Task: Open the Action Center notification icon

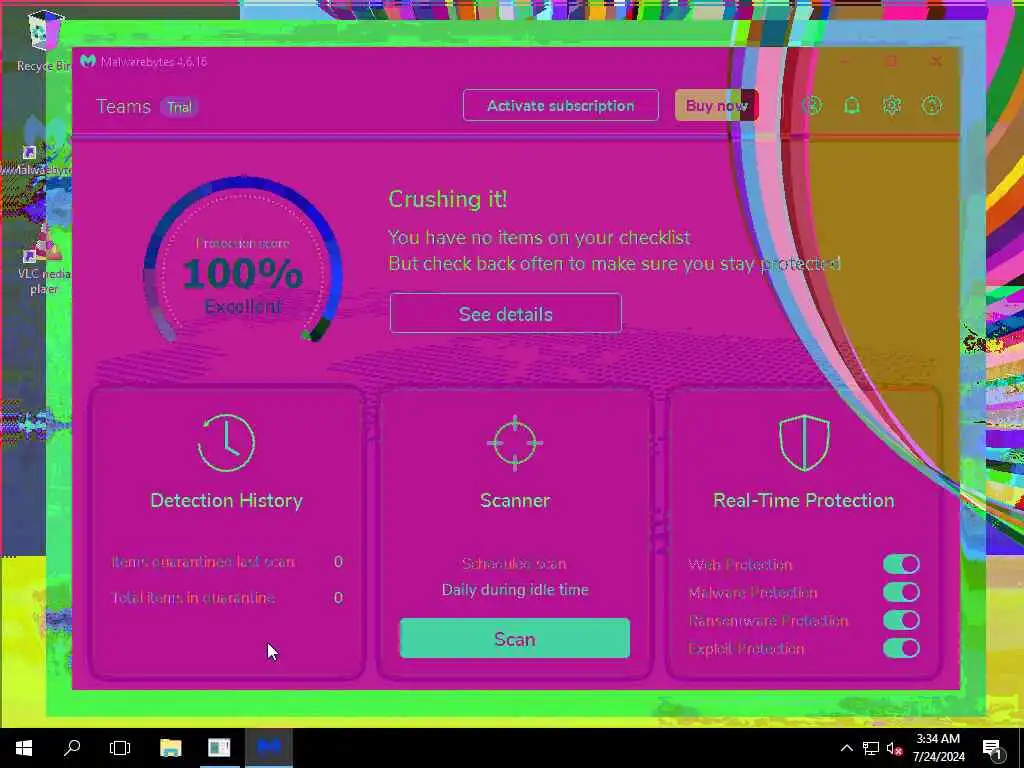Action: point(993,748)
